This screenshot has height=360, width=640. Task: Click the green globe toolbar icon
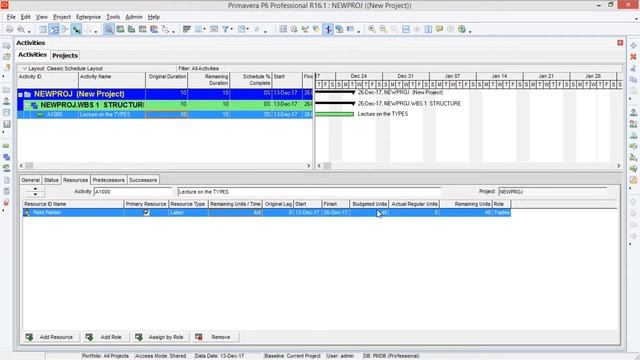tap(462, 29)
